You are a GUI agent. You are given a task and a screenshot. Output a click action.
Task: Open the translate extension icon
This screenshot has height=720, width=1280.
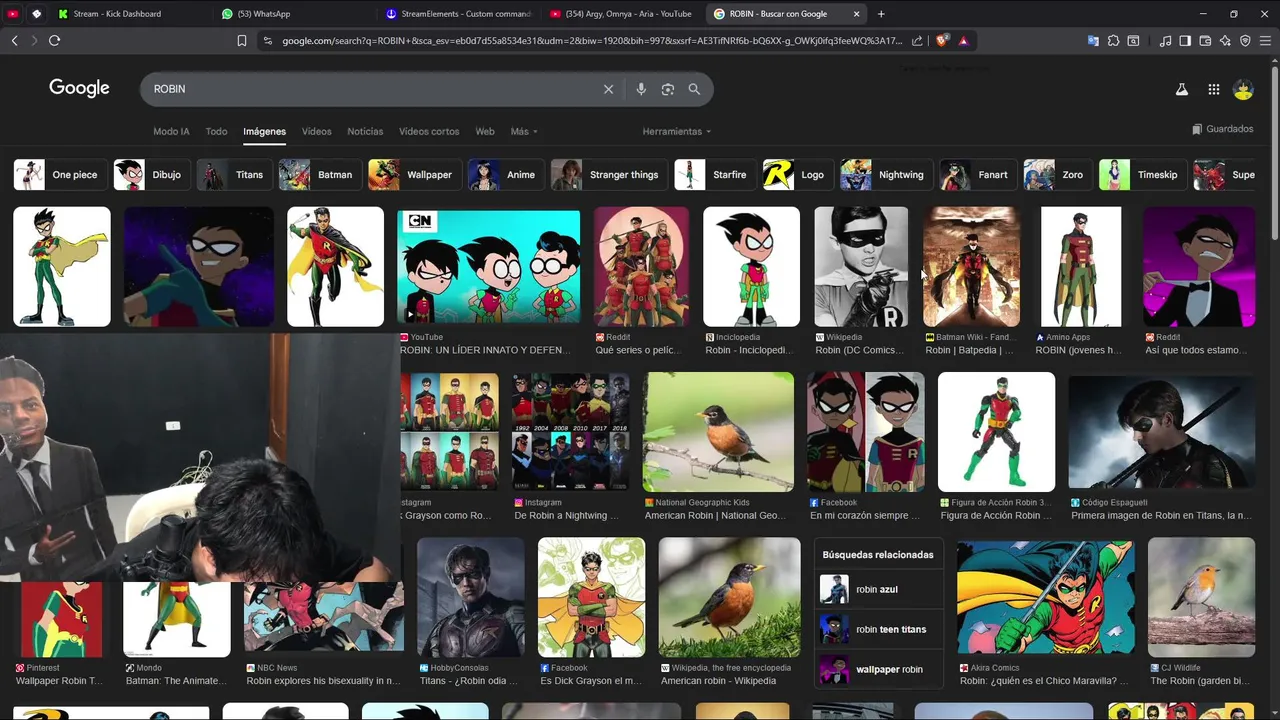click(x=1093, y=41)
